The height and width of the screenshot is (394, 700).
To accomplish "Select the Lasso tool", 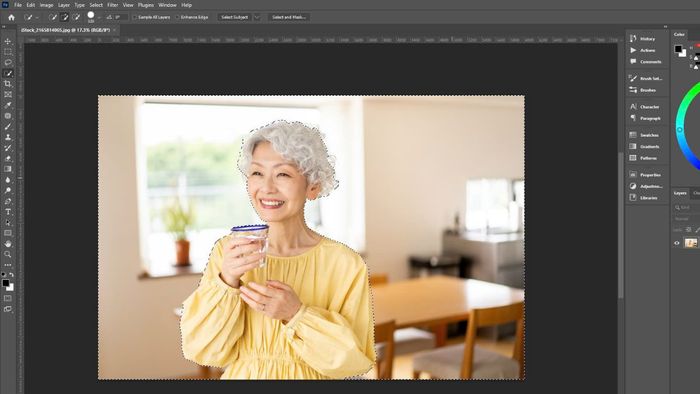I will [x=8, y=62].
